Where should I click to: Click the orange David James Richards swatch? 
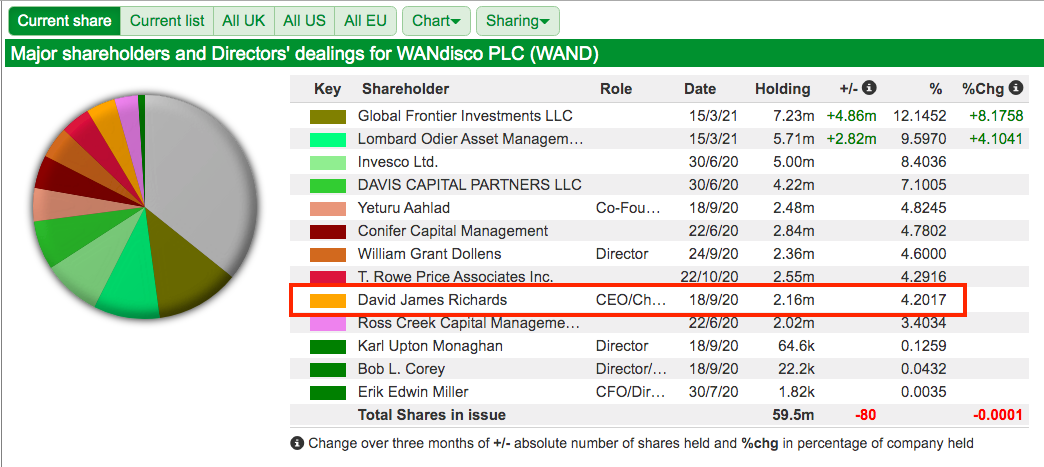328,300
